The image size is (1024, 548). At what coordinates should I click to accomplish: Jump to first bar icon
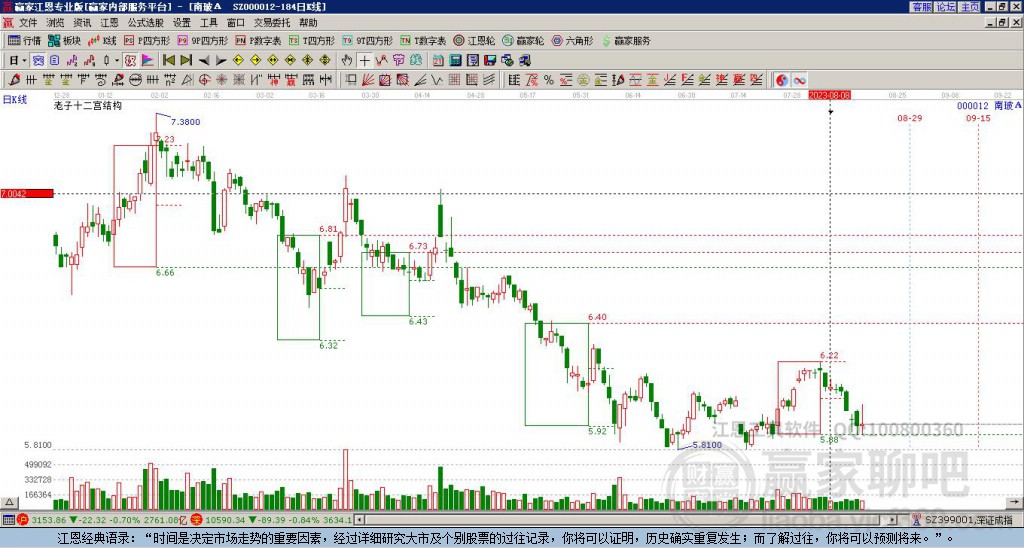(168, 61)
